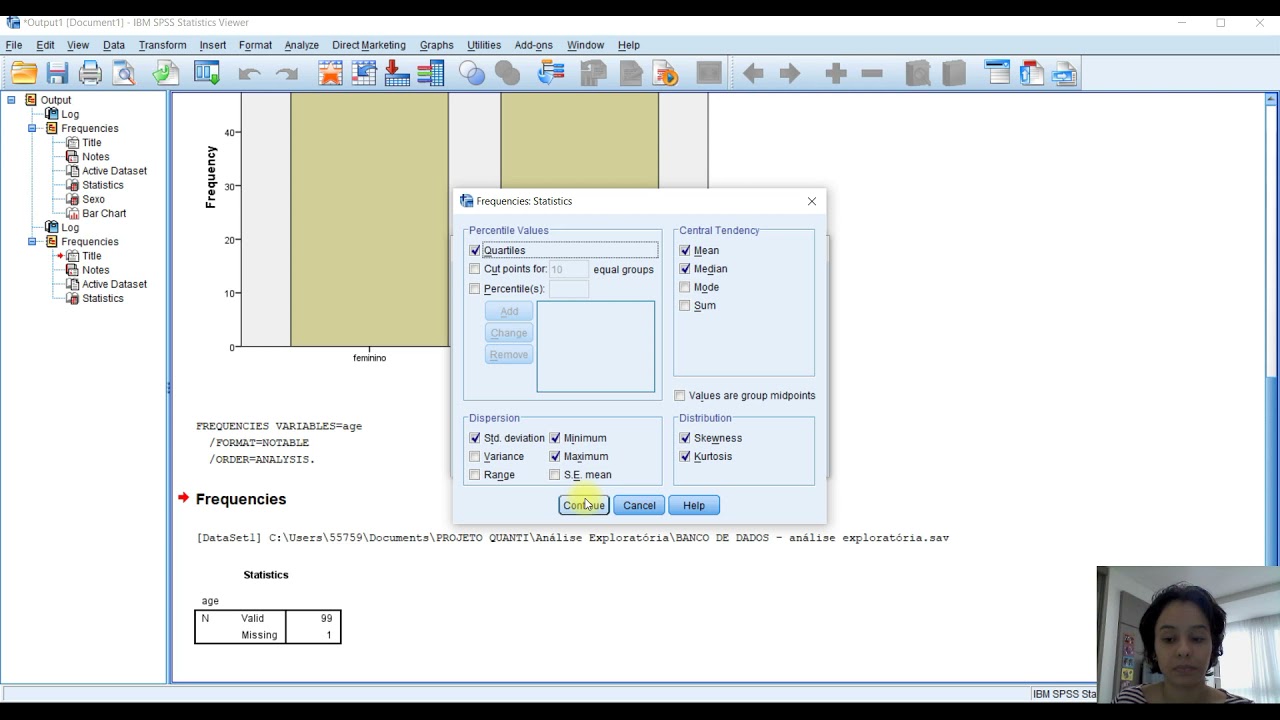Enable the Mode checkbox
This screenshot has height=720, width=1280.
click(685, 287)
